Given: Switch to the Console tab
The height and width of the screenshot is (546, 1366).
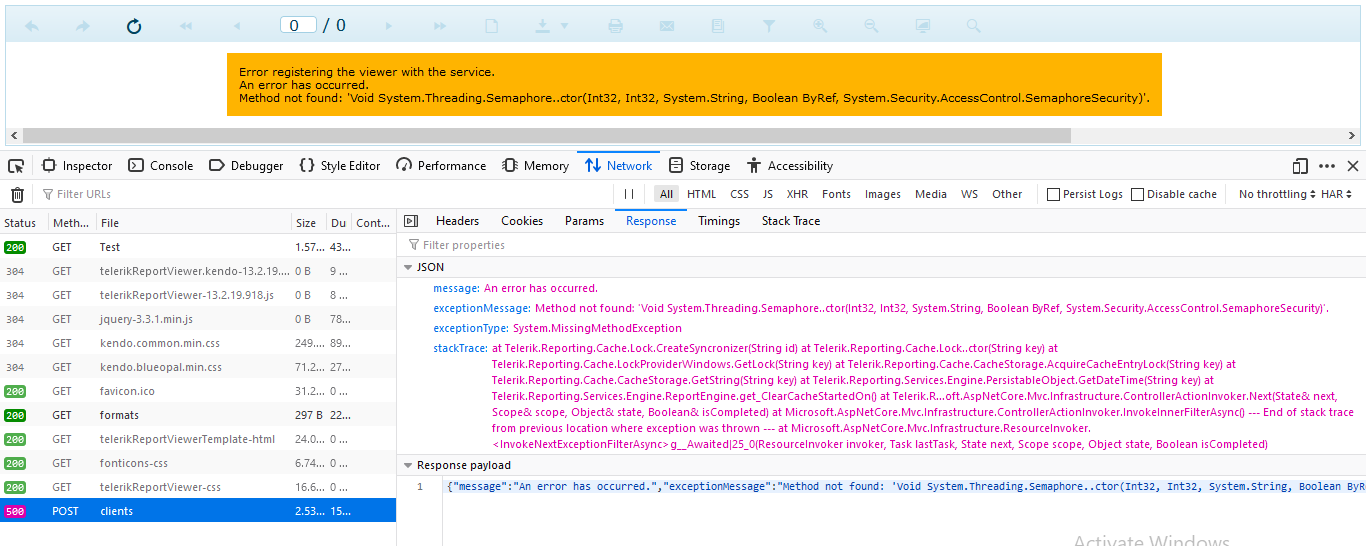Looking at the screenshot, I should [x=161, y=166].
